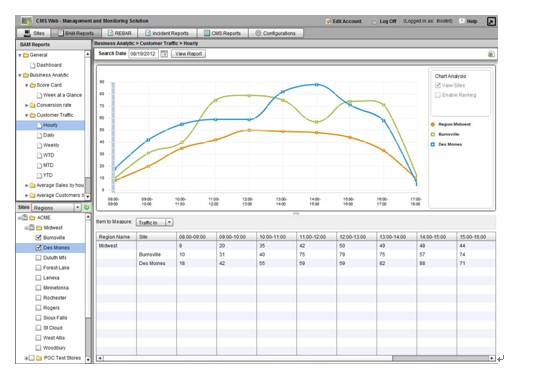
Task: Switch to the Sites tab
Action: [x=34, y=33]
